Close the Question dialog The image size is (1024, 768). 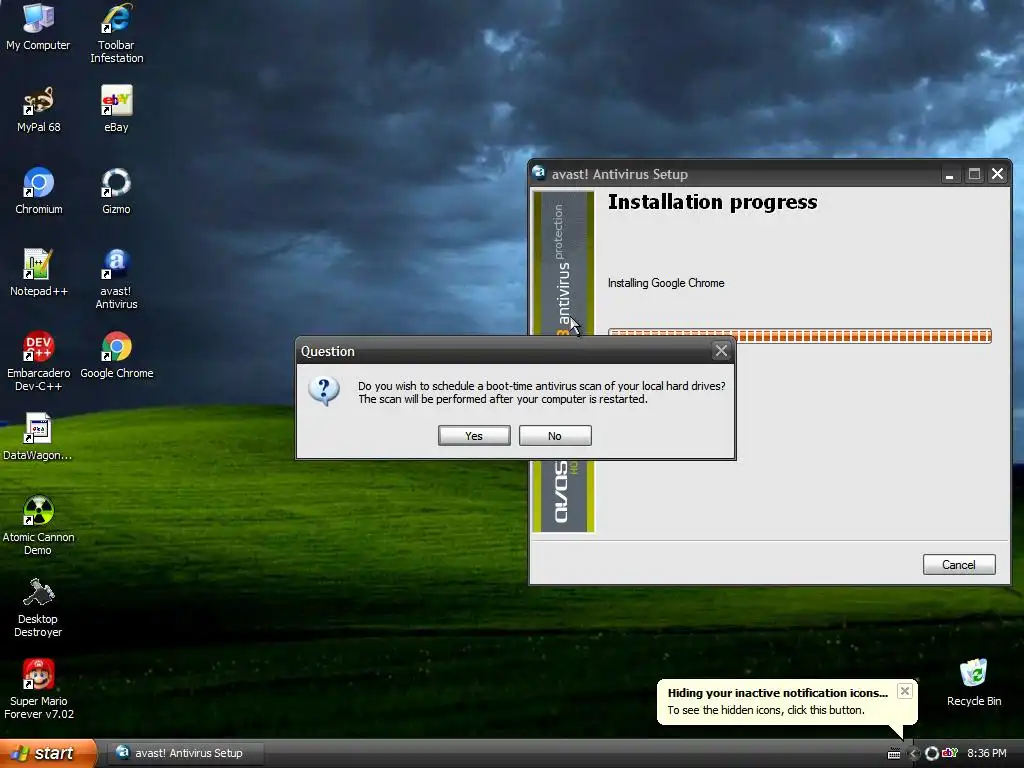pyautogui.click(x=721, y=351)
